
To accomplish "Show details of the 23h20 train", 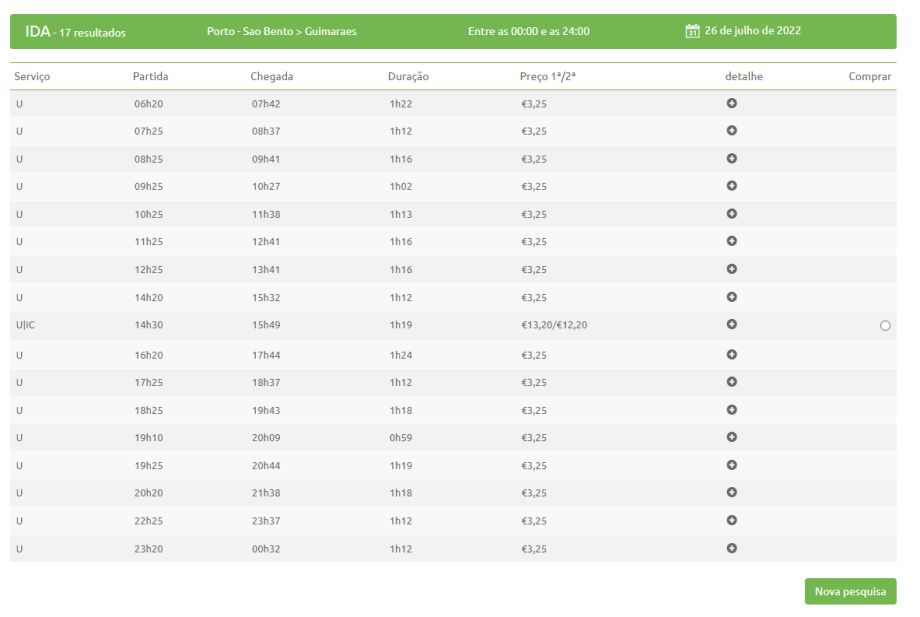I will tap(731, 548).
